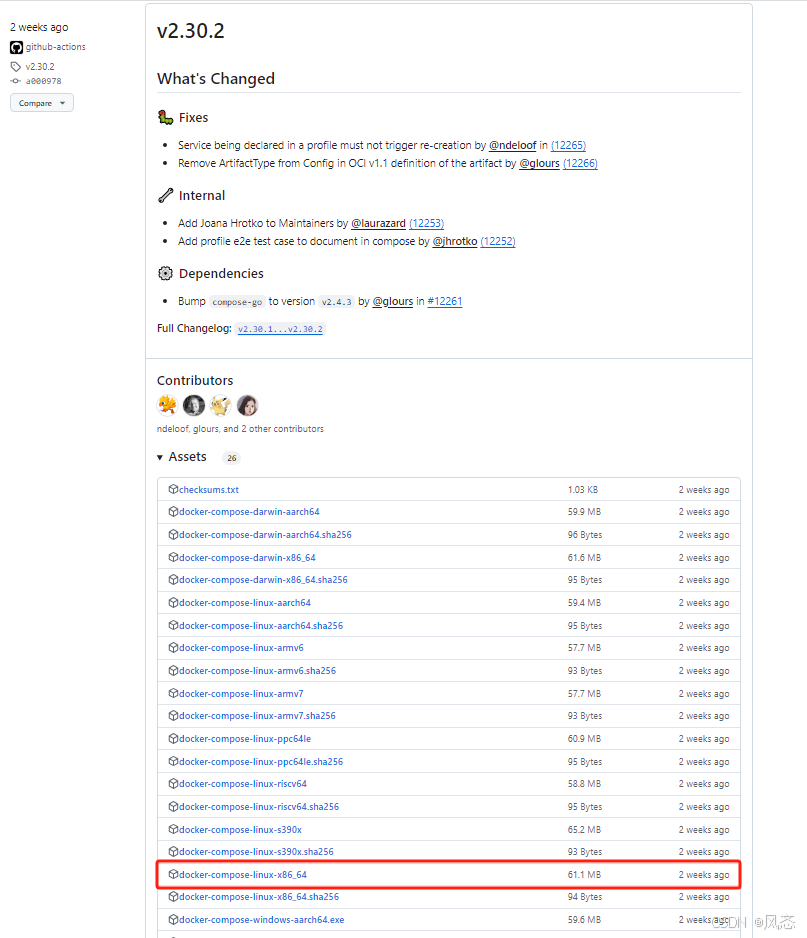Click the package icon for docker-compose-darwin-aarch64
This screenshot has height=938, width=807.
pos(173,511)
